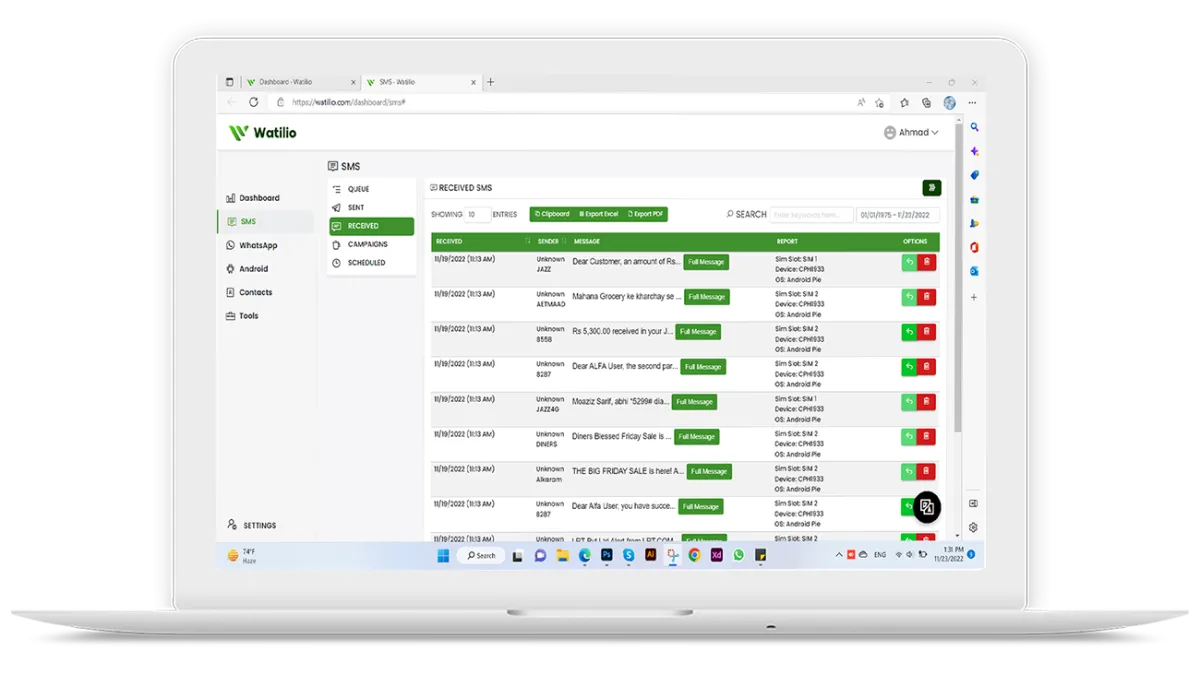Expand the Ahmad user dropdown
This screenshot has width=1200, height=674.
point(911,132)
